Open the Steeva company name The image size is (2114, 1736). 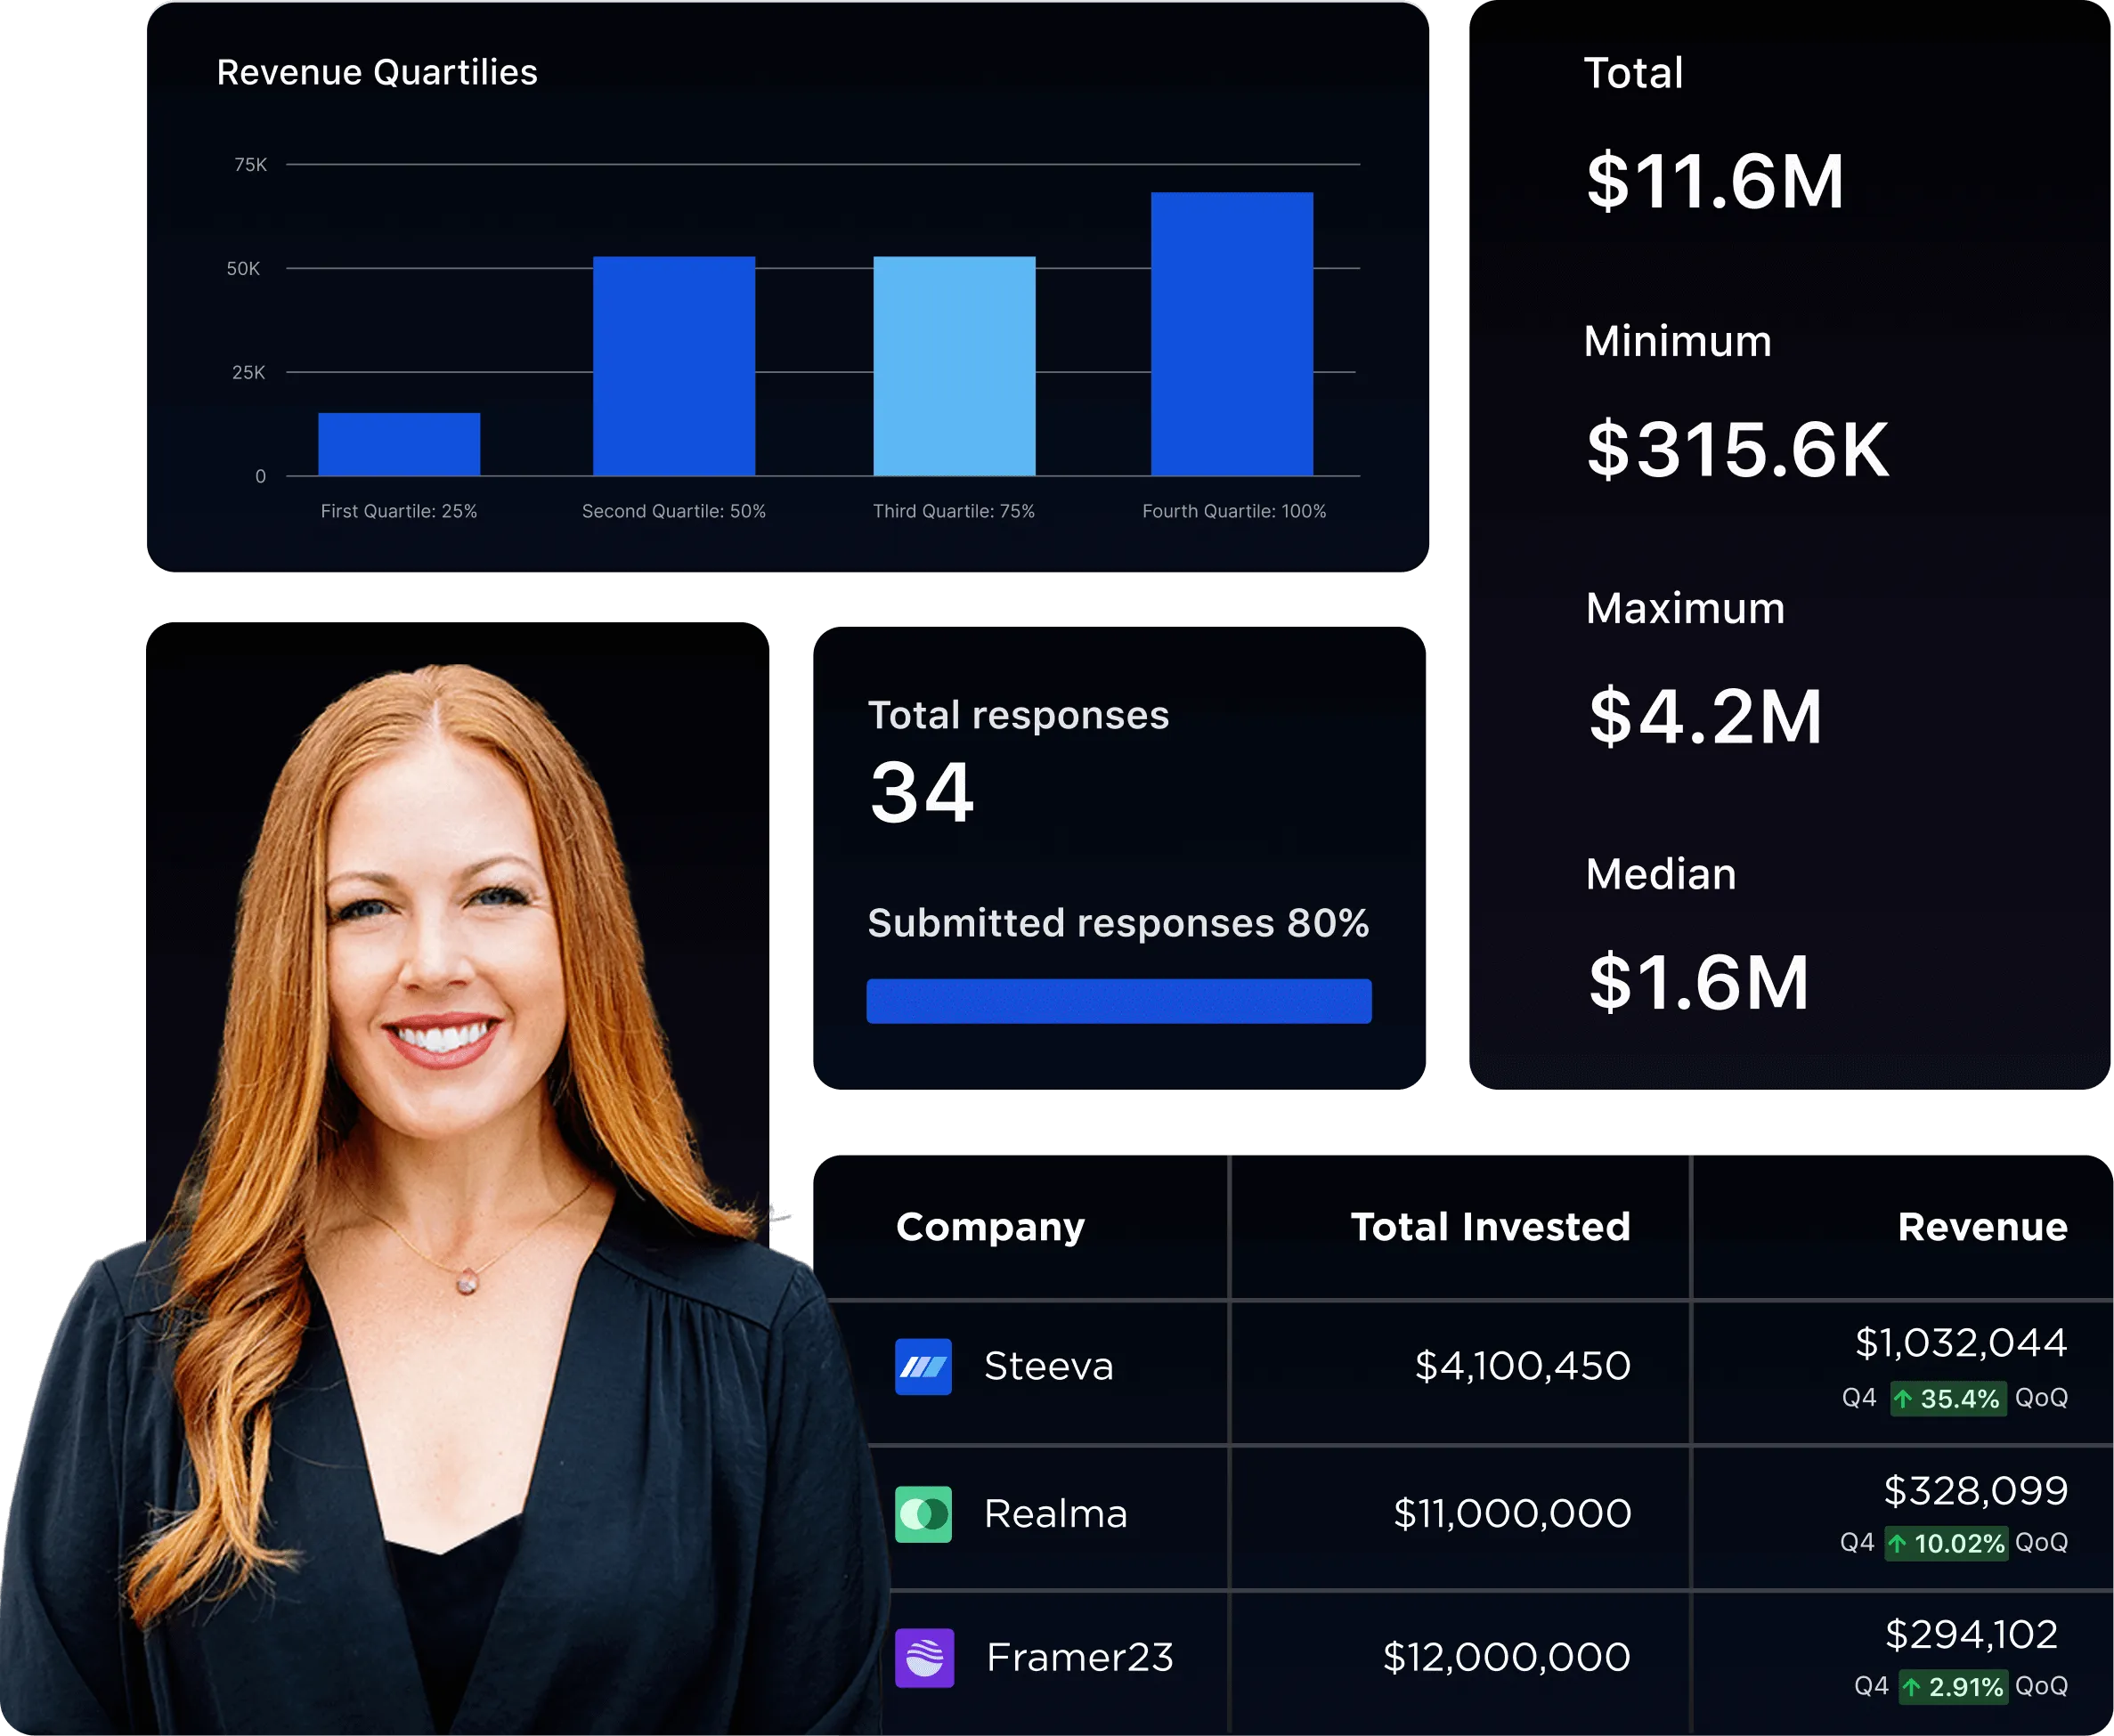tap(1048, 1366)
